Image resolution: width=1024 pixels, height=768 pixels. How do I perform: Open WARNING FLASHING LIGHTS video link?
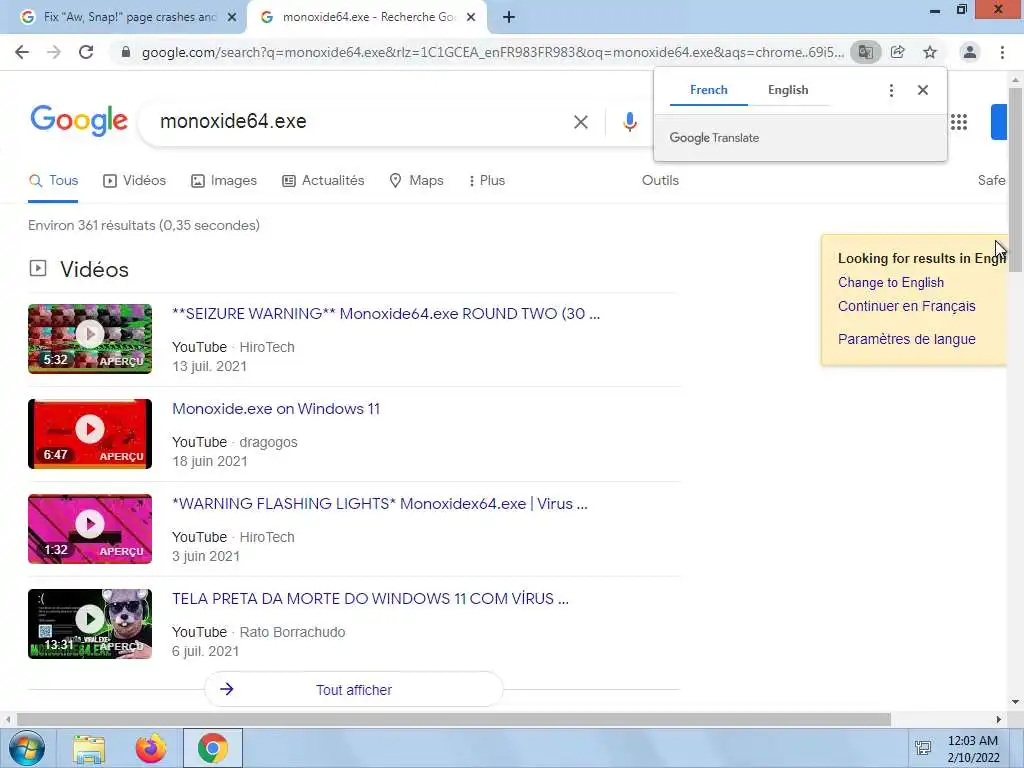point(379,504)
